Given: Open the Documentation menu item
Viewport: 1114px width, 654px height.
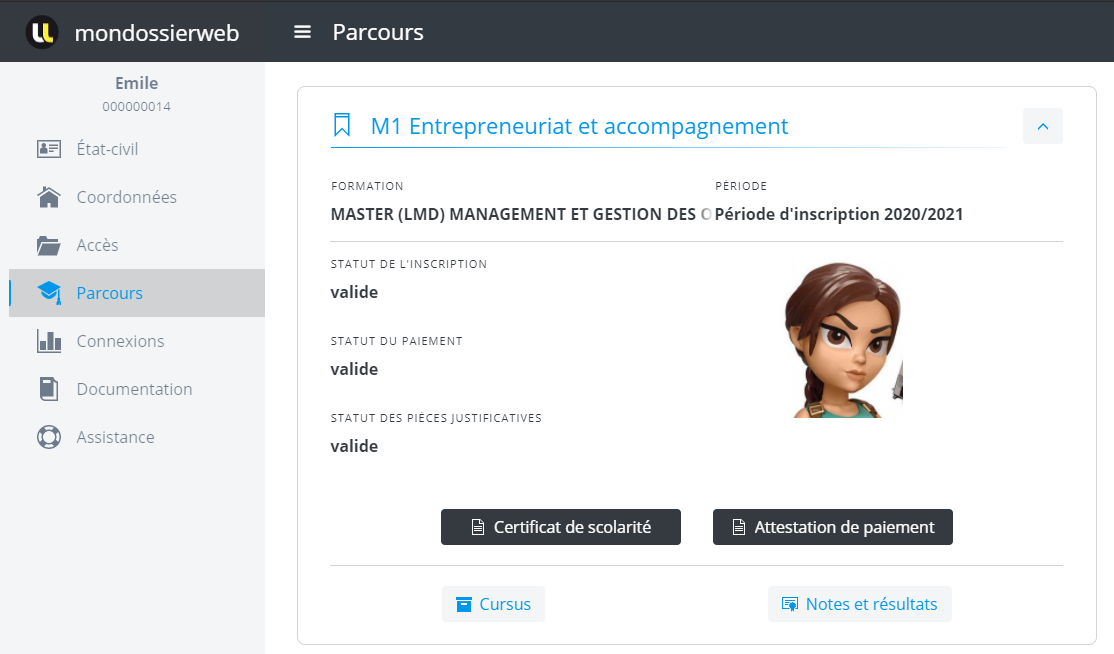Looking at the screenshot, I should point(134,389).
